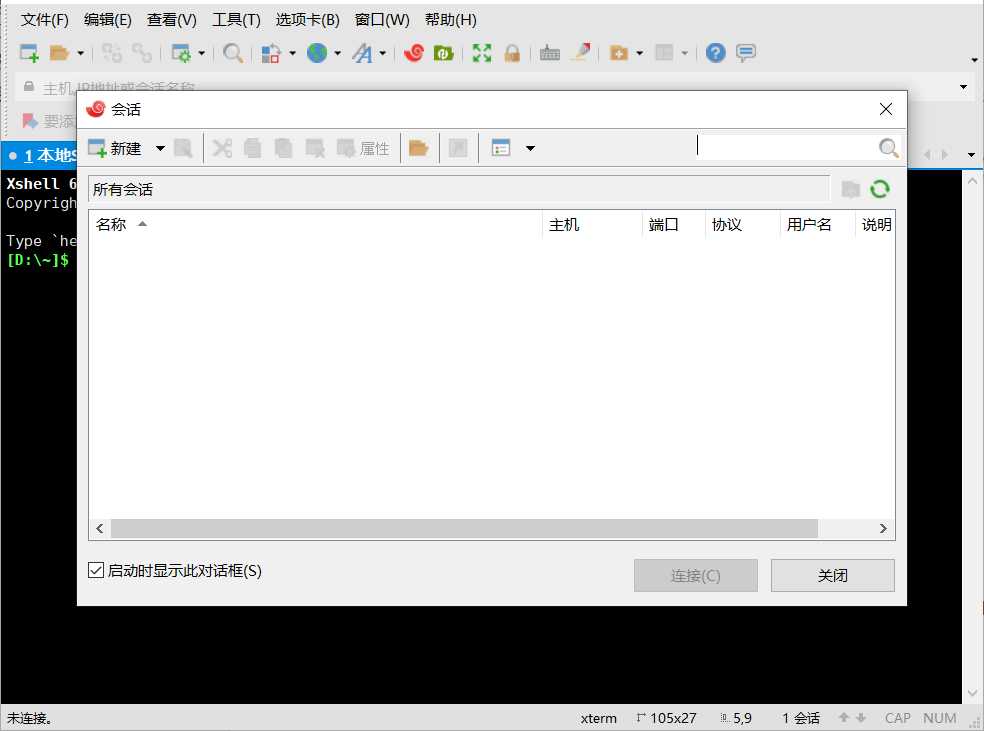Open the 工具(T) menu
Screen dimensions: 984x731
click(236, 20)
